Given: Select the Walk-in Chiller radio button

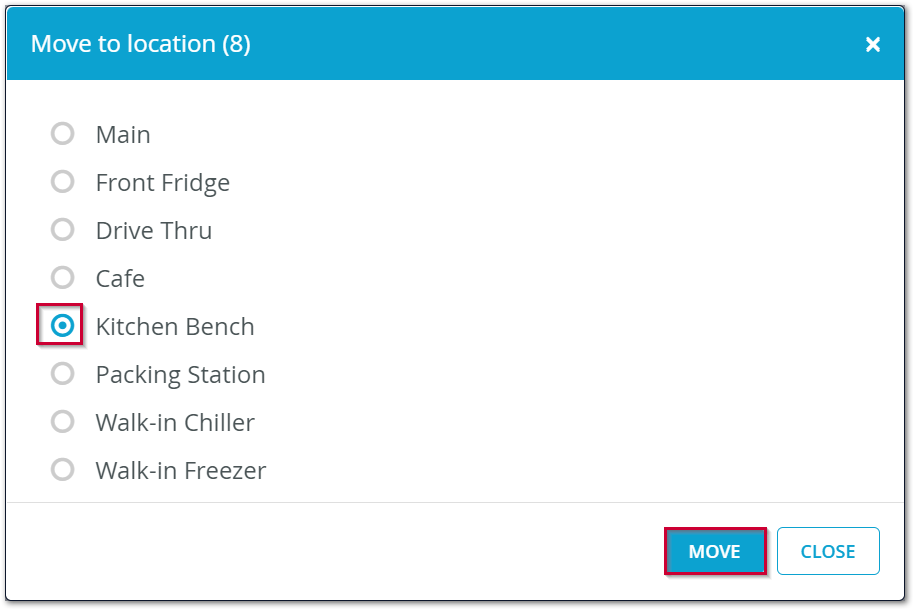Looking at the screenshot, I should coord(63,421).
